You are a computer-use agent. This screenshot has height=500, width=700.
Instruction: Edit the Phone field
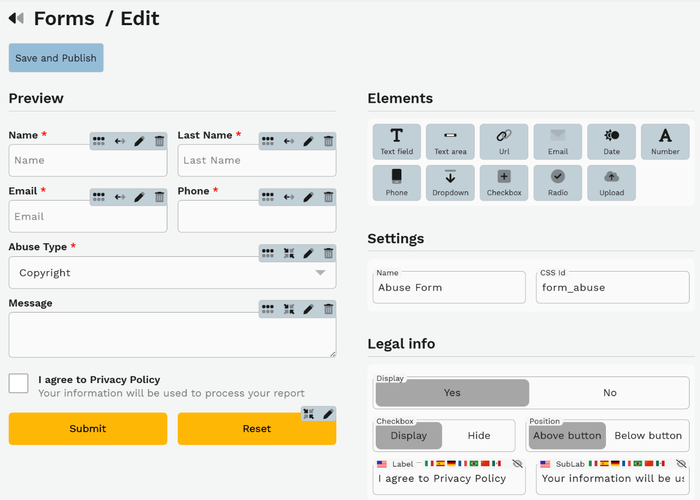(x=308, y=197)
